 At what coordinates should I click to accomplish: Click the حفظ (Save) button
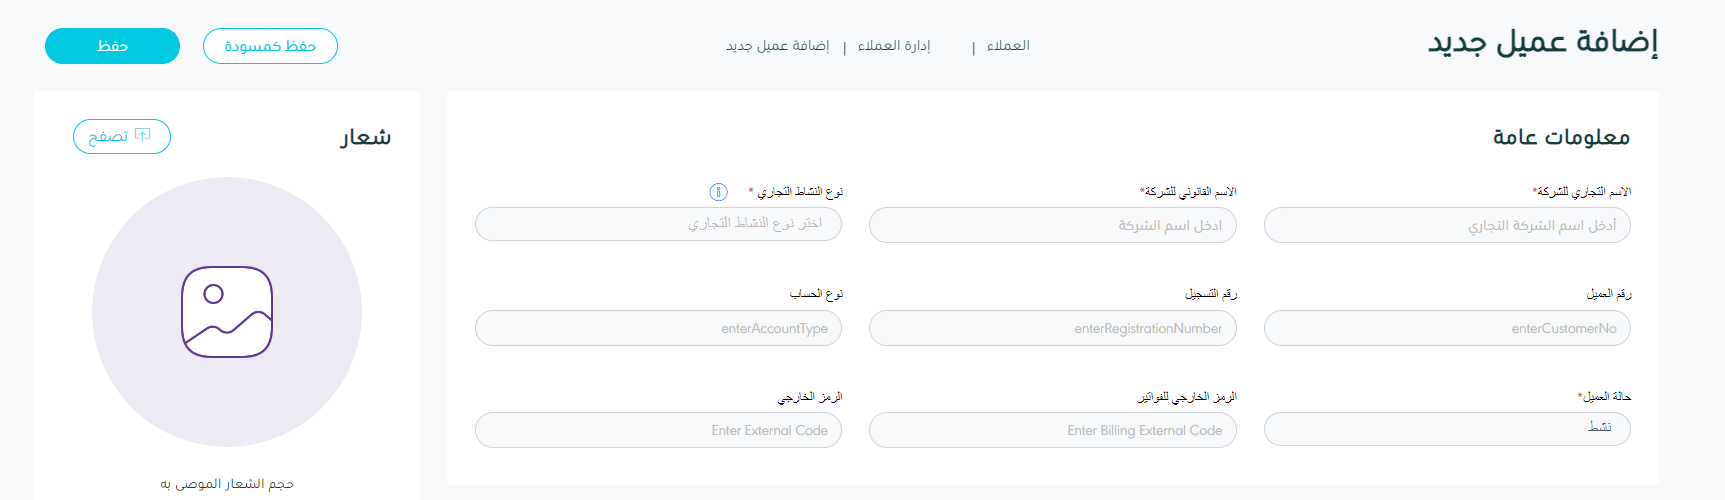pyautogui.click(x=112, y=46)
